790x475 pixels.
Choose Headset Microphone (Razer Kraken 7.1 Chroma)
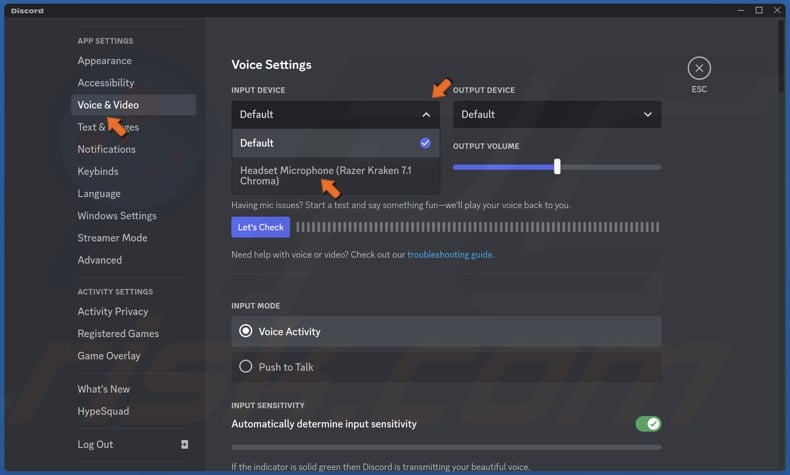(336, 175)
